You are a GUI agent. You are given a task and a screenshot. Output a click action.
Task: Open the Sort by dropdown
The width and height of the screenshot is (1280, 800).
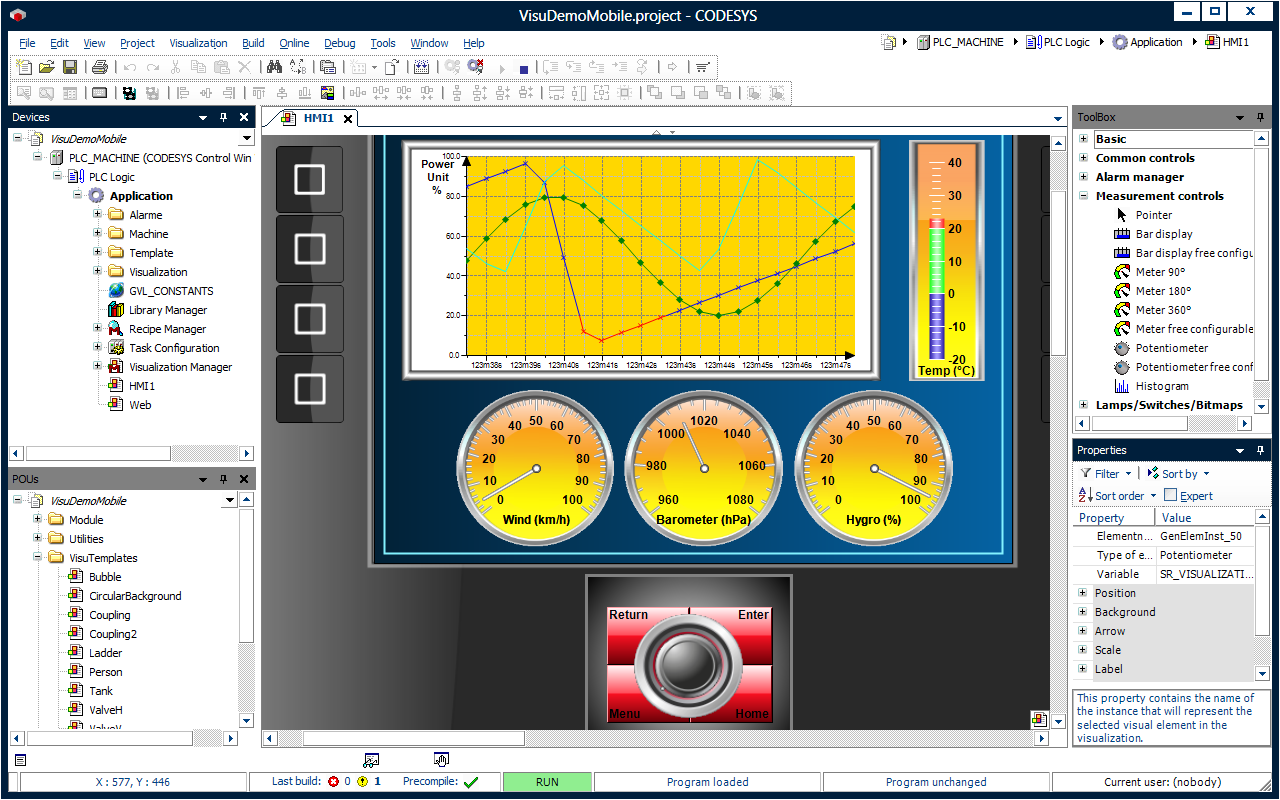click(x=1179, y=474)
